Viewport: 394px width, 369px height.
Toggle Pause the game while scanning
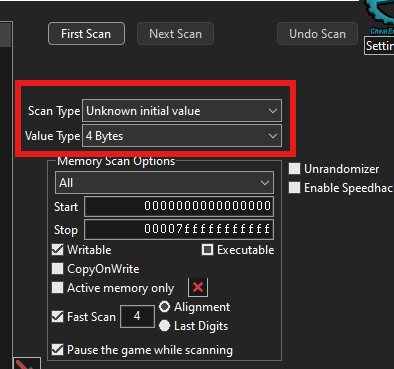tap(57, 350)
